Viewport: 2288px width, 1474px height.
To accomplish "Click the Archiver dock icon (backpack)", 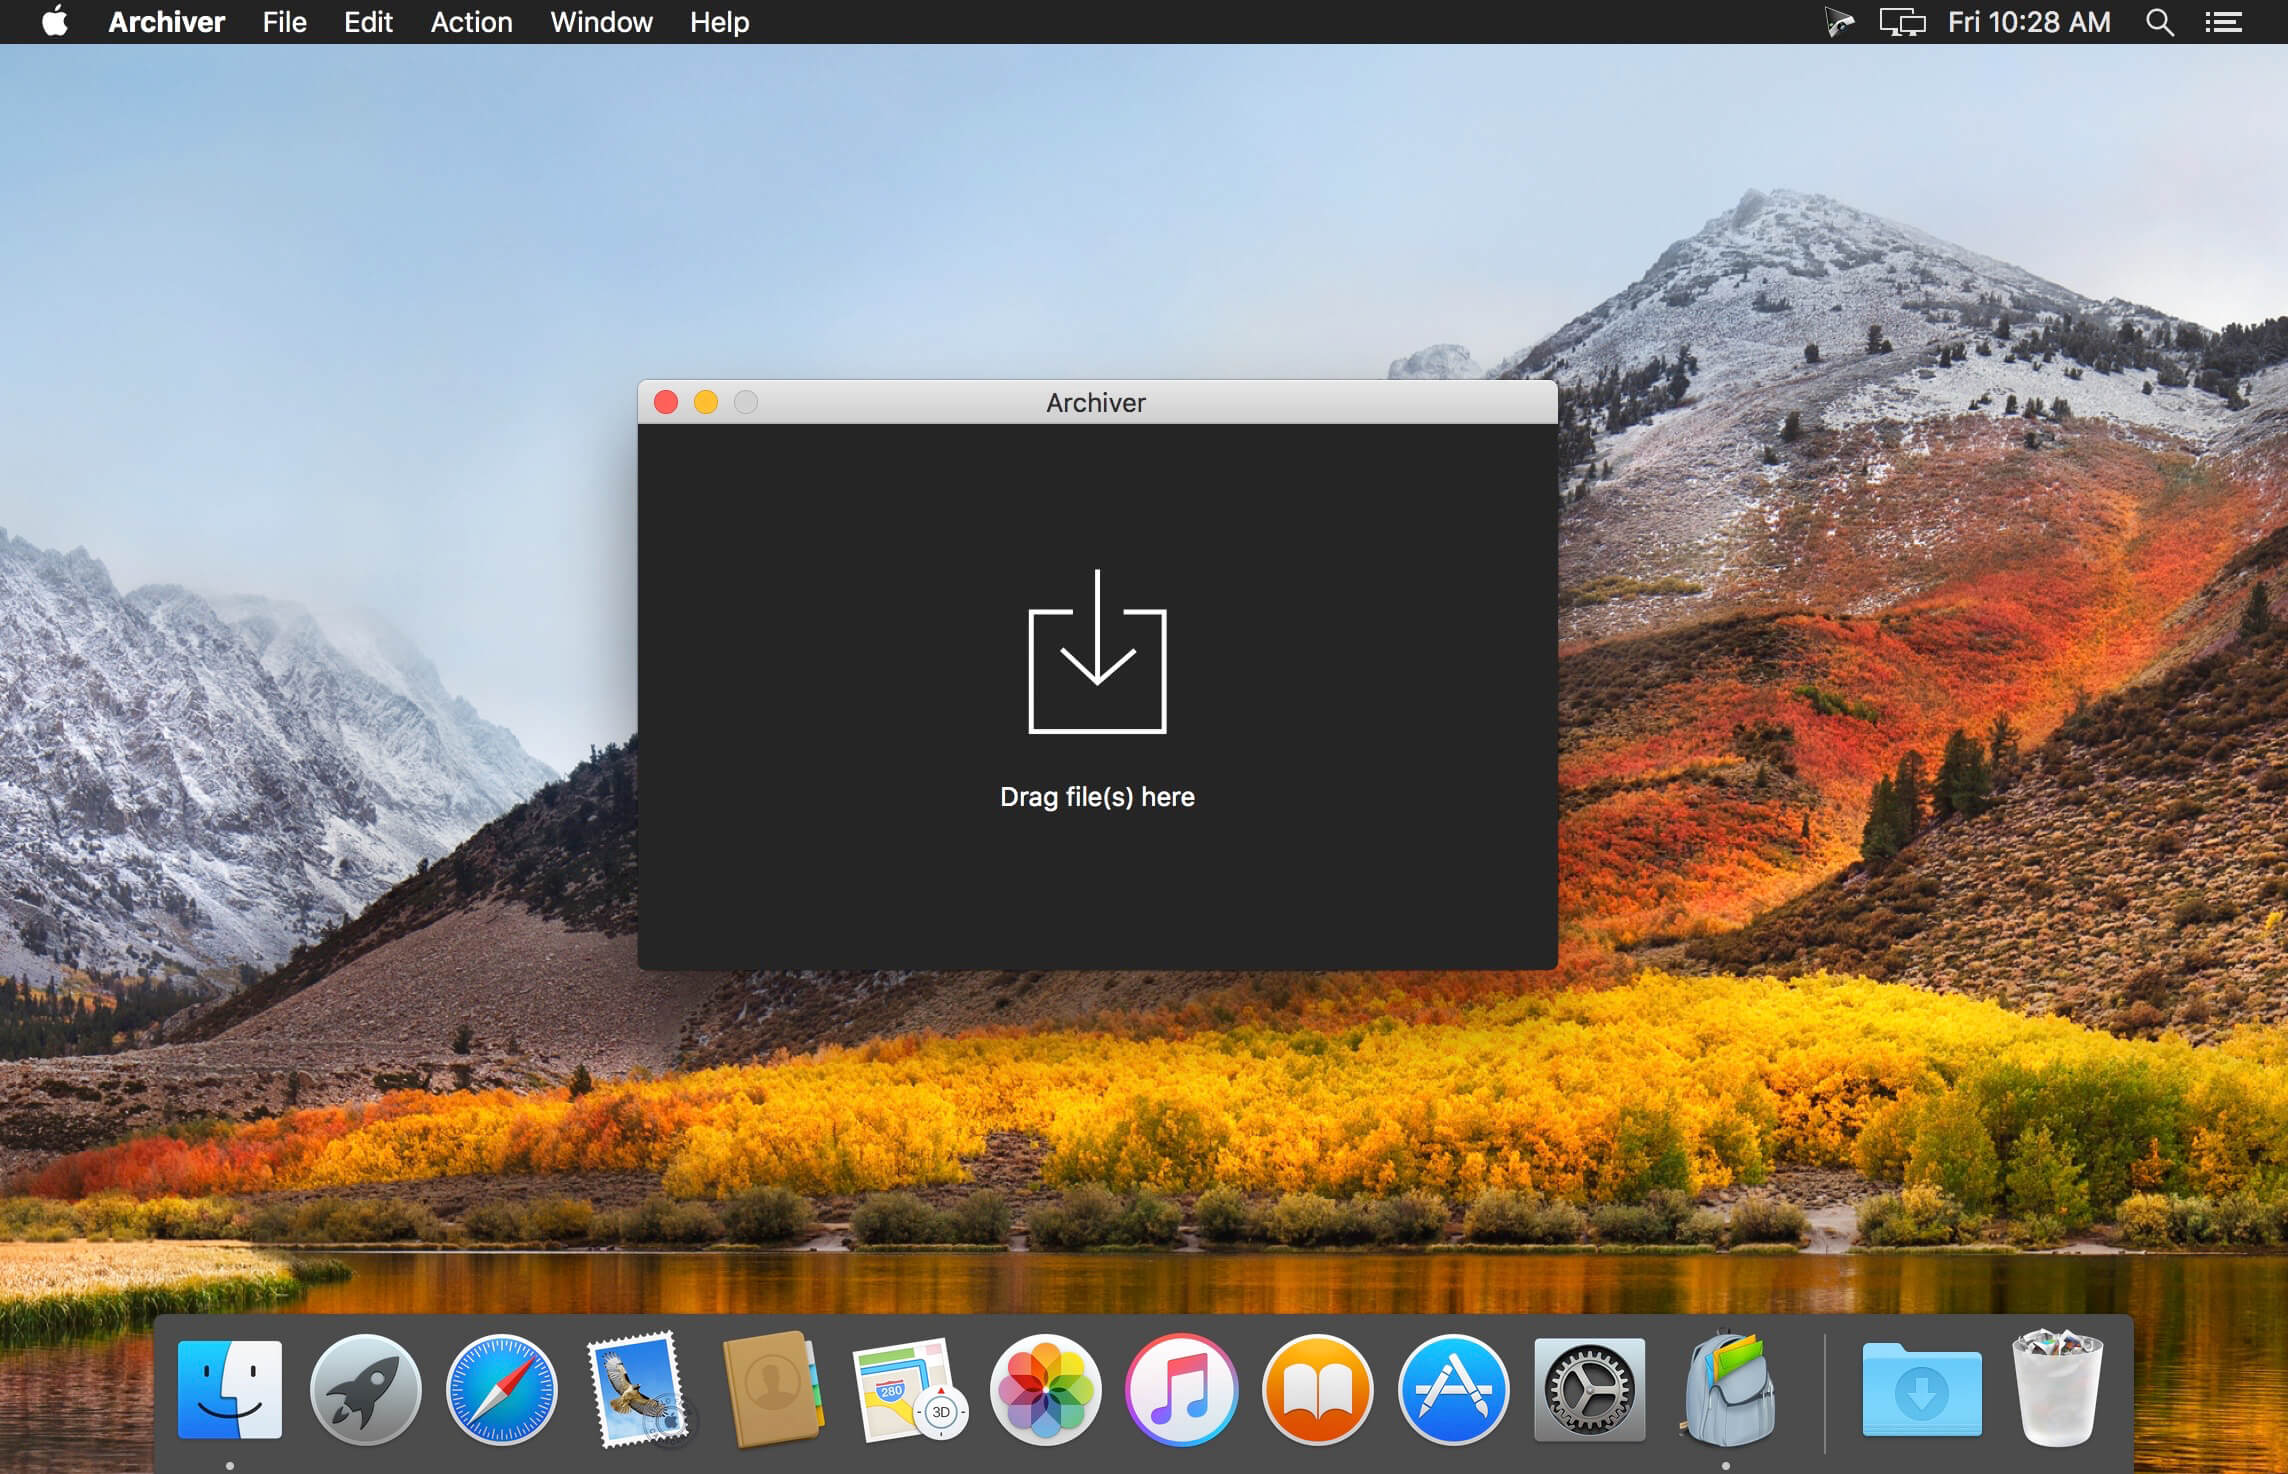I will click(1727, 1390).
